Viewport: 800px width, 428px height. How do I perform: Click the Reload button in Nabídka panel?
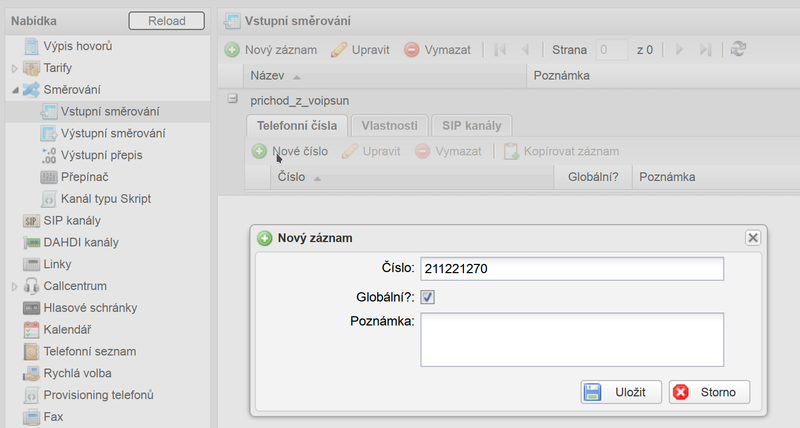(x=166, y=21)
